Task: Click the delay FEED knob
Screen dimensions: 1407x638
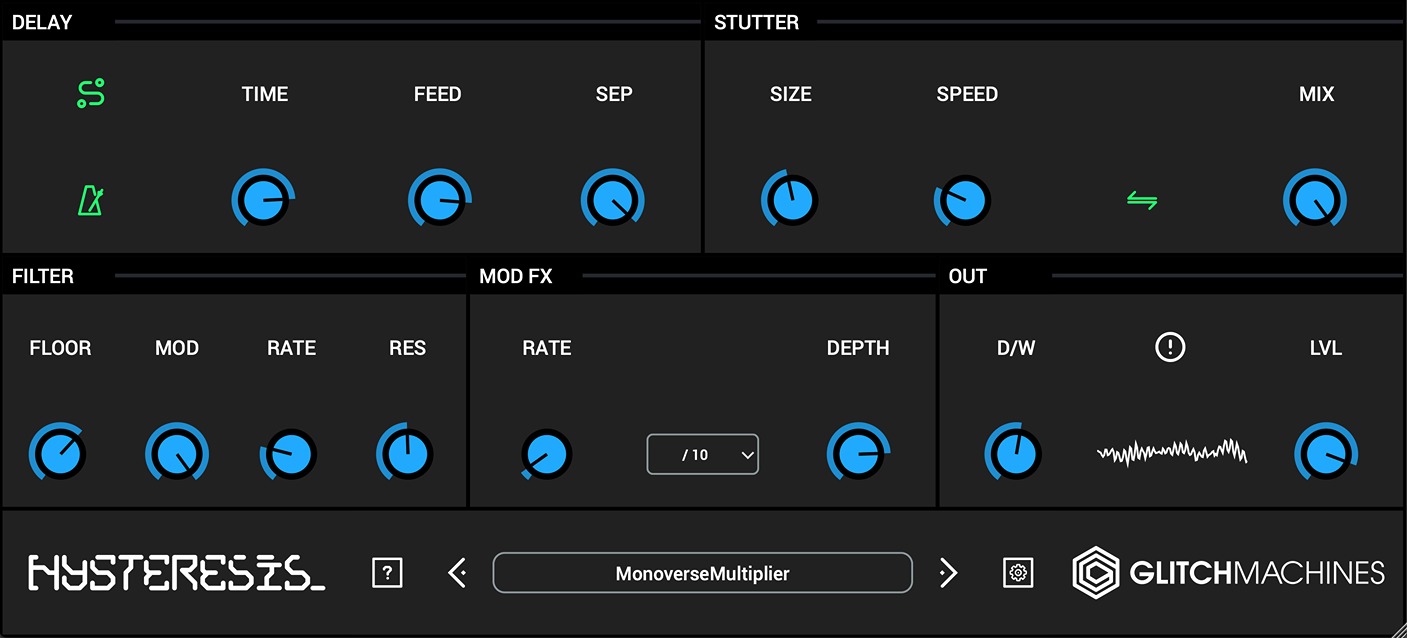Action: click(x=438, y=200)
